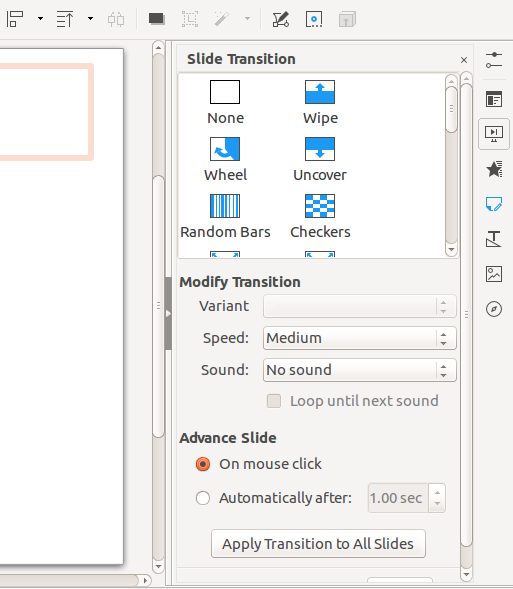Toggle the Shadow icon in toolbar
Image resolution: width=513 pixels, height=589 pixels.
[x=157, y=19]
